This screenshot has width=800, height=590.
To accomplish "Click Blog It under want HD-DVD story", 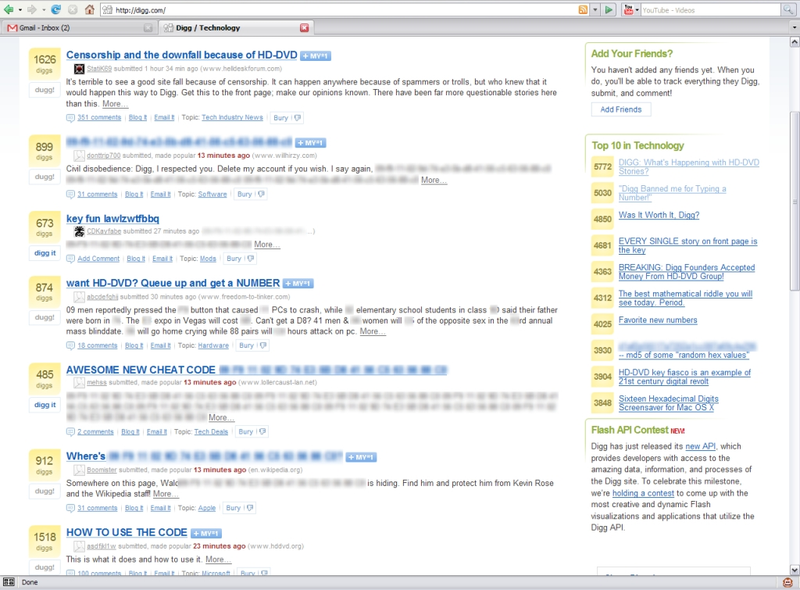I will [134, 346].
